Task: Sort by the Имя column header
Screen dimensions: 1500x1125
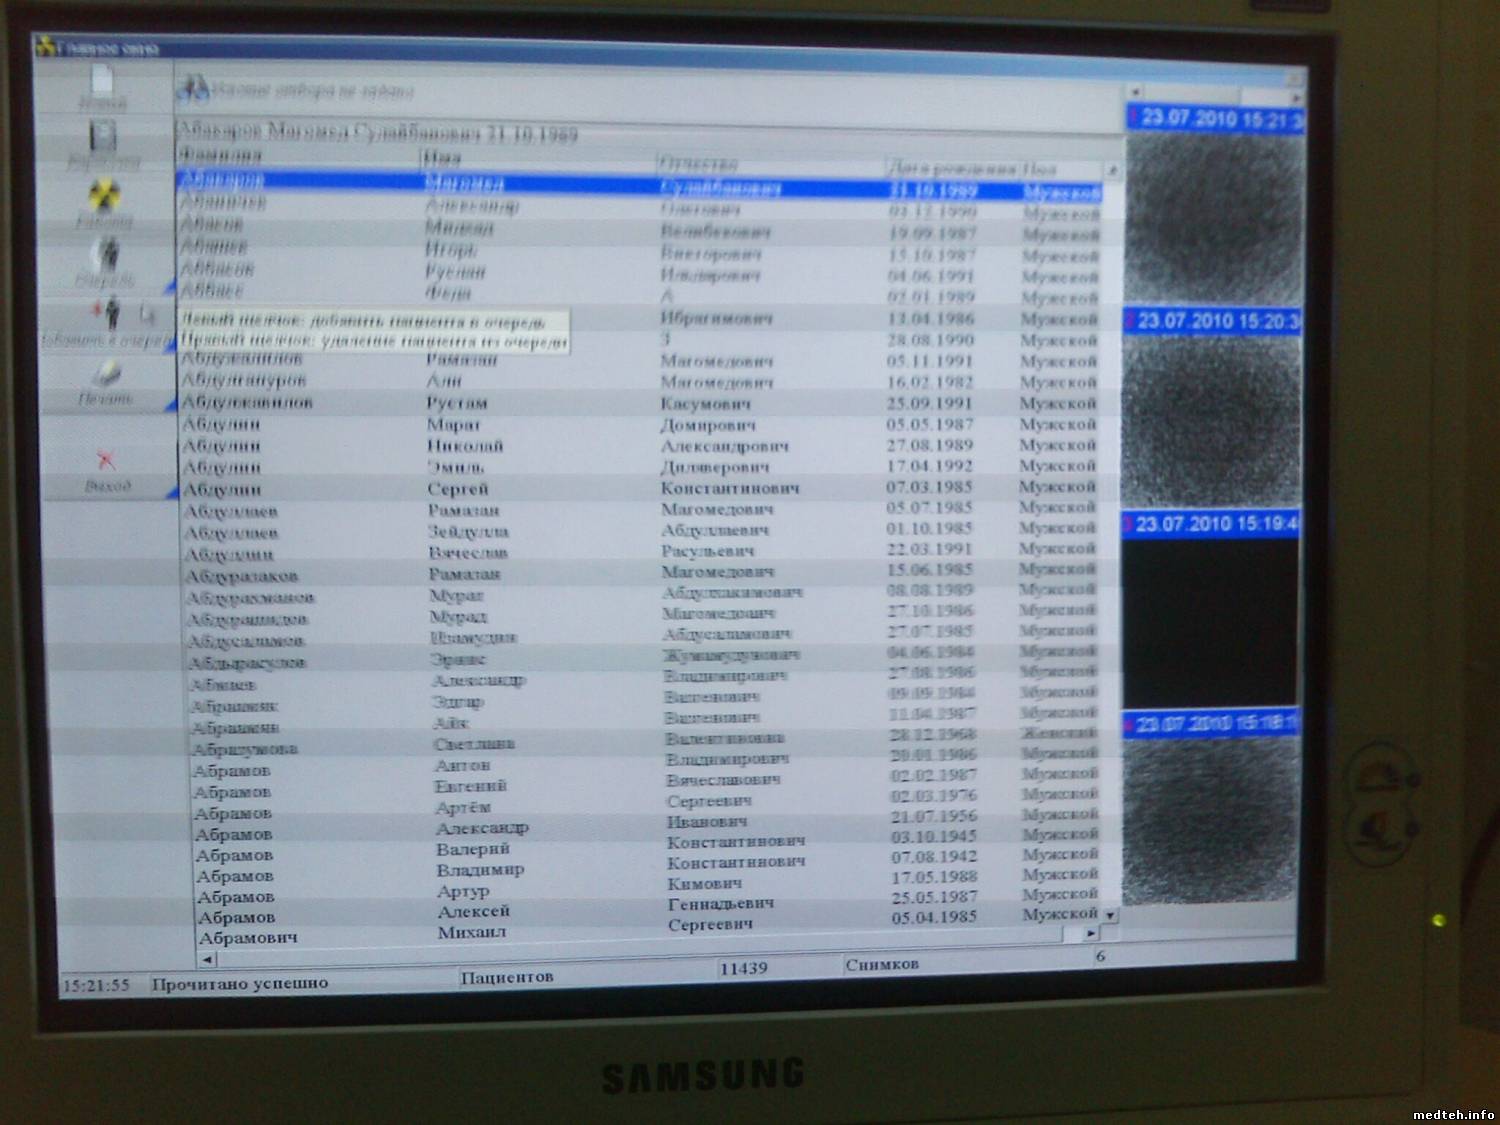Action: [x=441, y=158]
